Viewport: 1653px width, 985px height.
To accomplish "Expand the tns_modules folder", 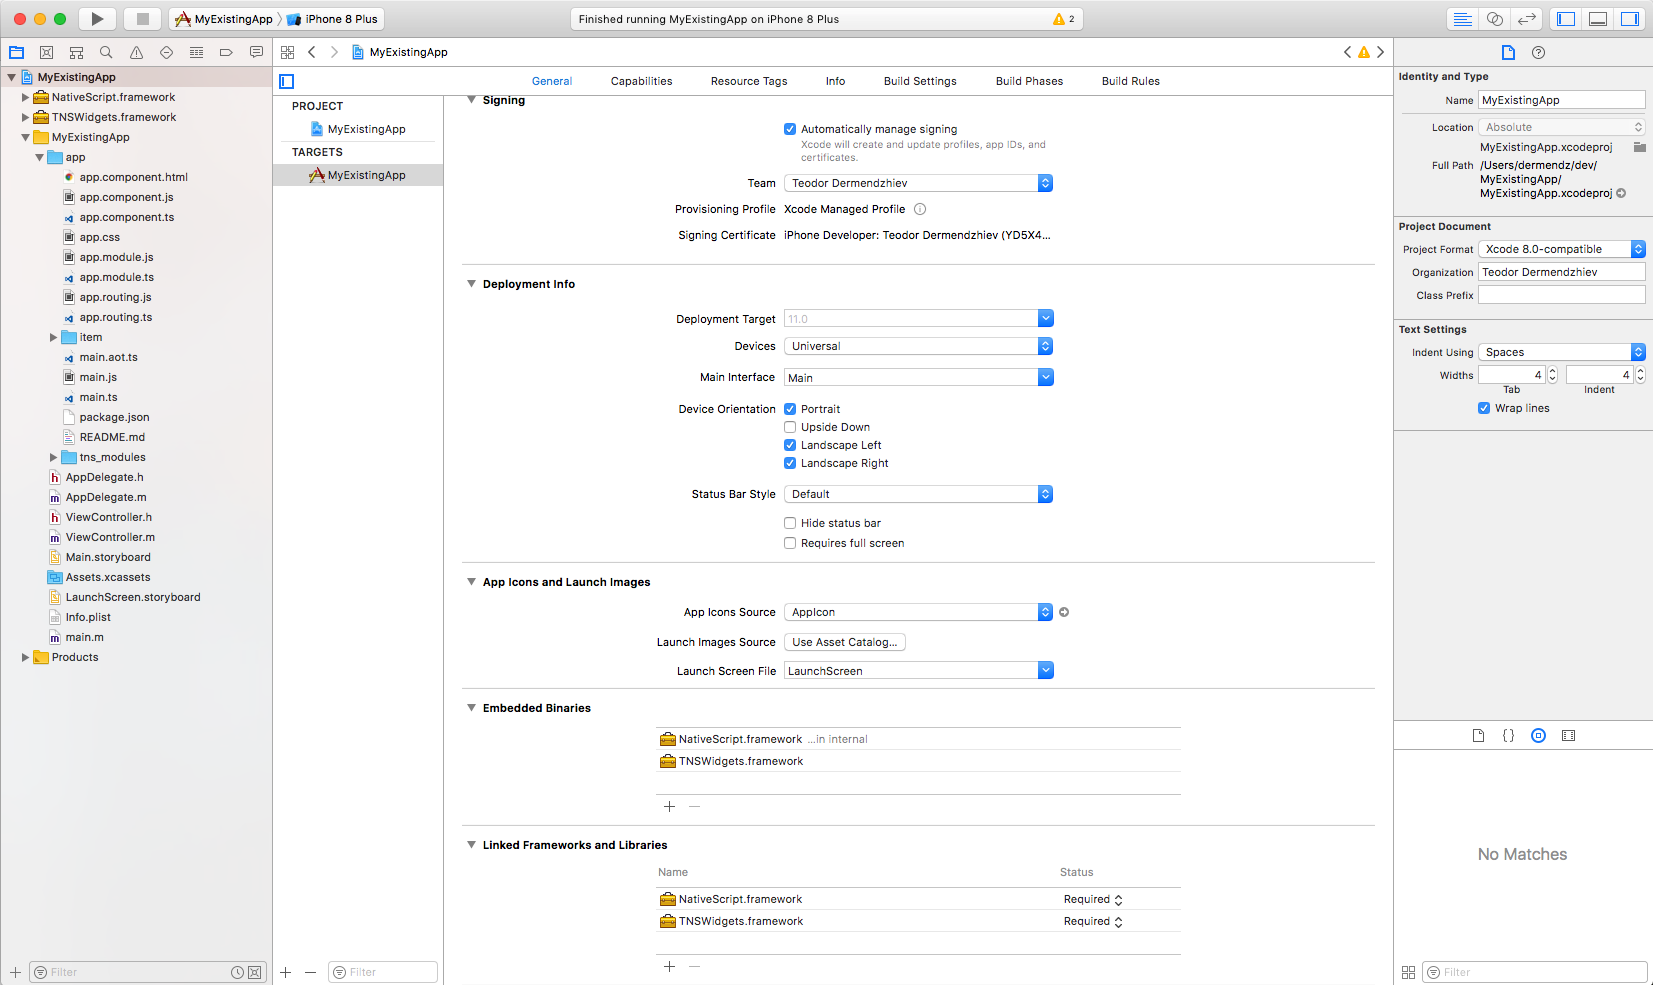I will 53,457.
